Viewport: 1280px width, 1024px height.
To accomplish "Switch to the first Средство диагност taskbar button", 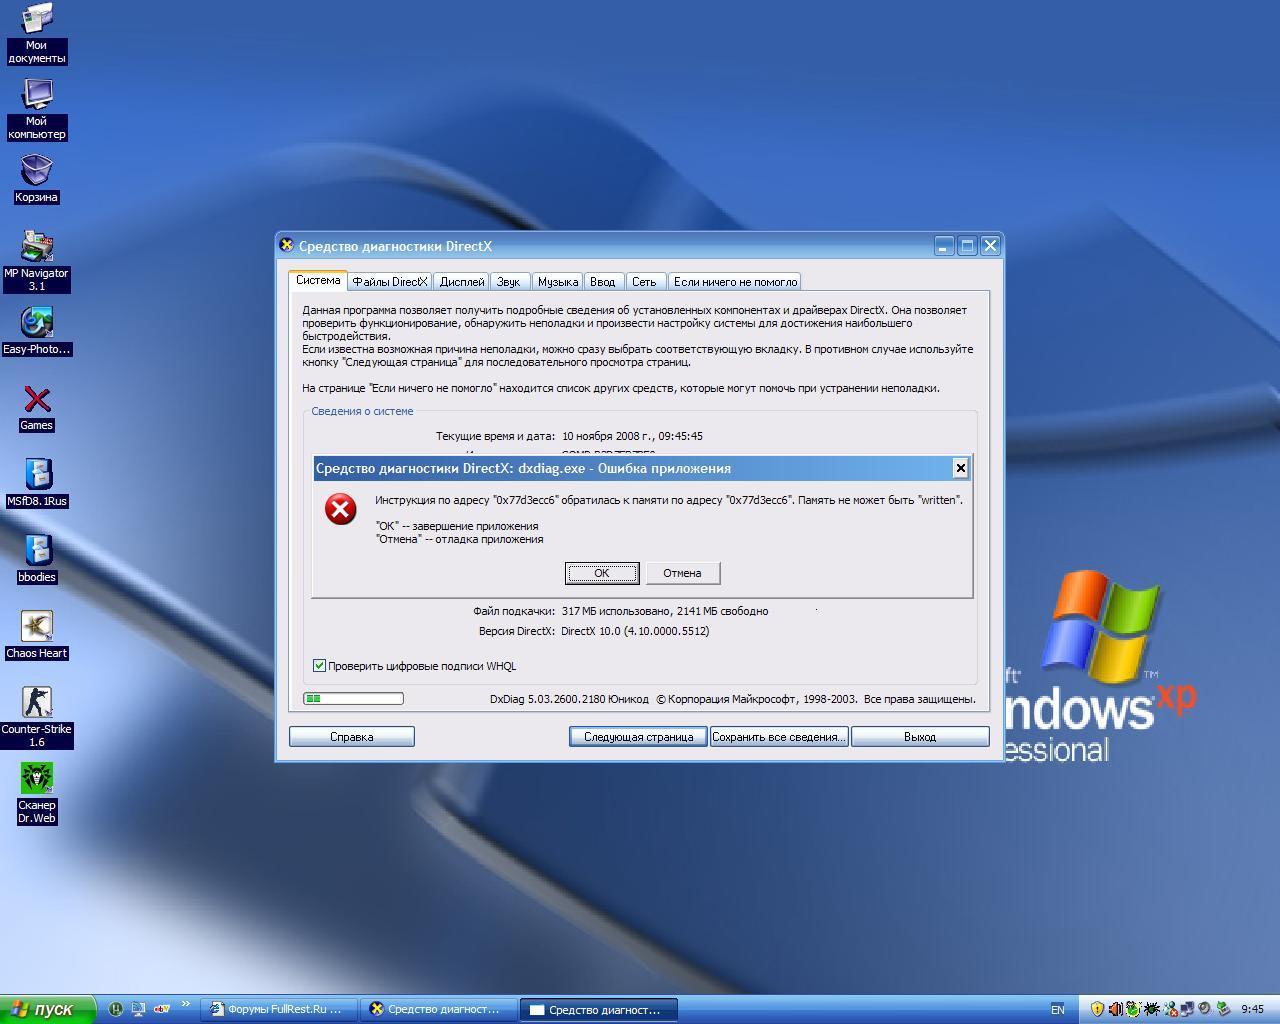I will pyautogui.click(x=439, y=1010).
